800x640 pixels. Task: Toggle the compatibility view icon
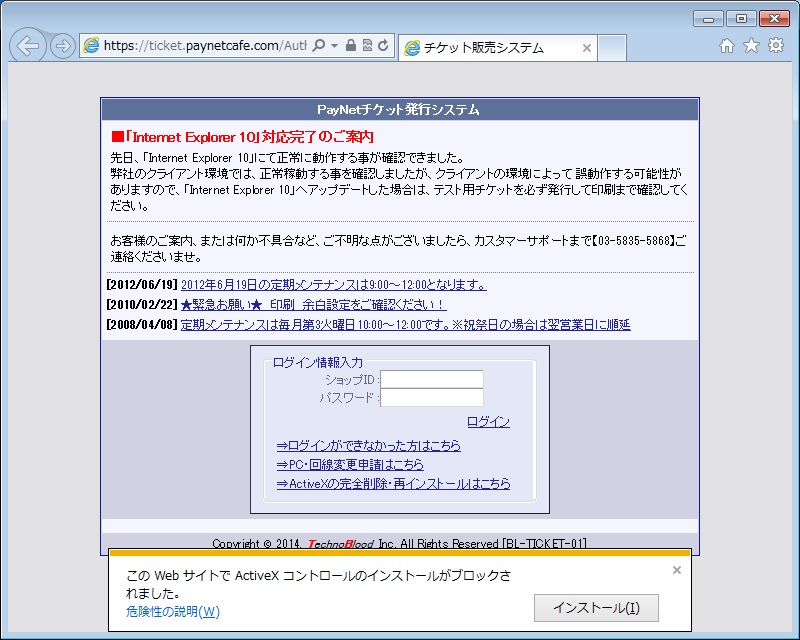(x=367, y=45)
